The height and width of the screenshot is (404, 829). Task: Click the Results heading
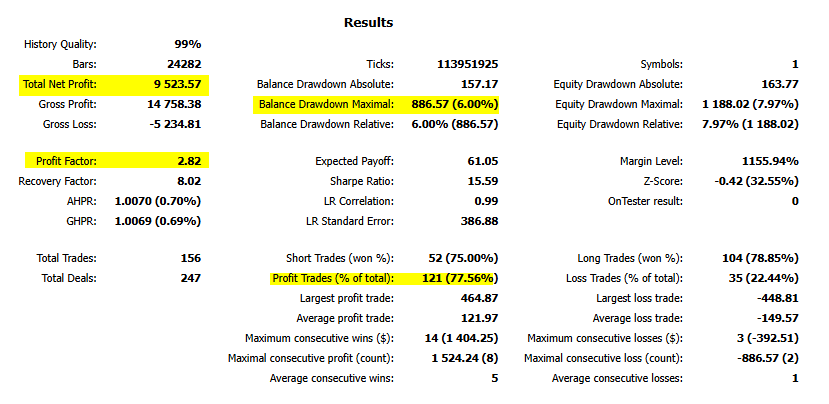(368, 22)
